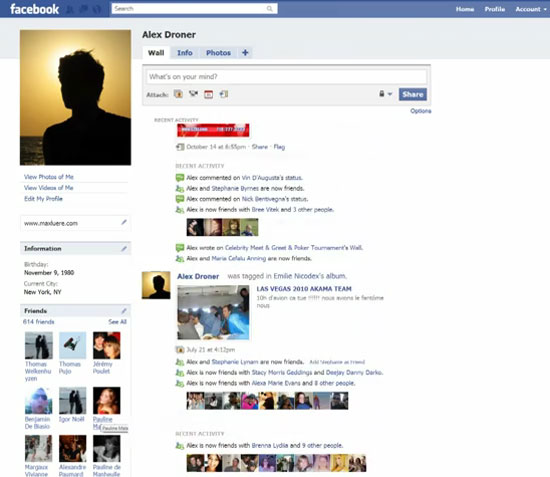The height and width of the screenshot is (477, 550).
Task: Open Nick Bentivegna's profile link
Action: click(x=265, y=199)
